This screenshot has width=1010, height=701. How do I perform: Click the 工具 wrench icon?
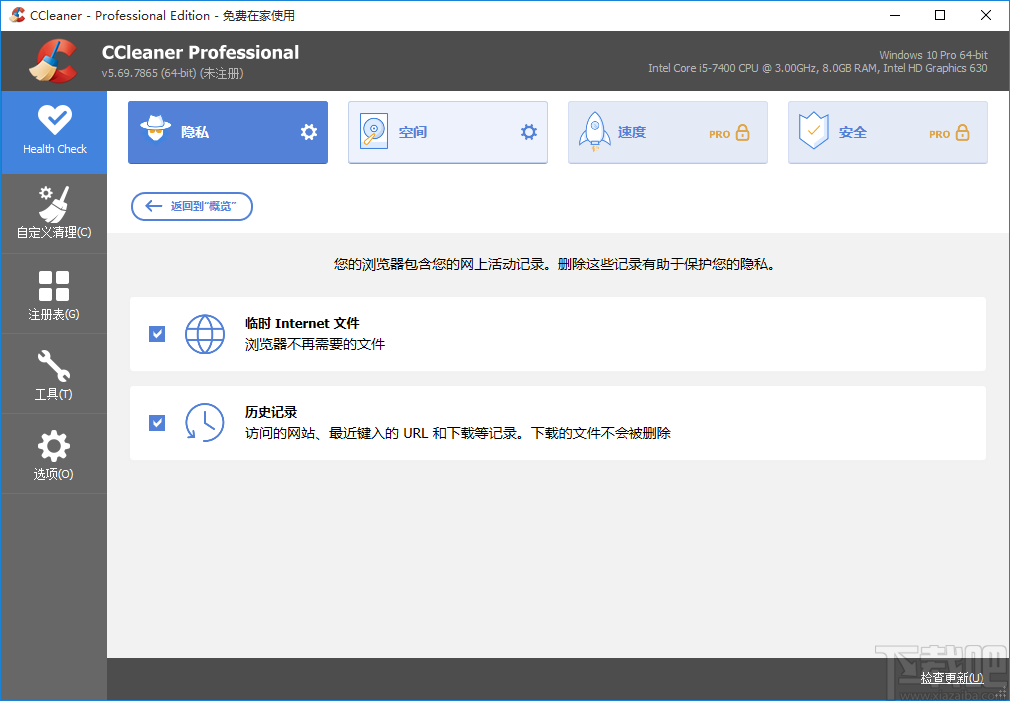[x=54, y=368]
